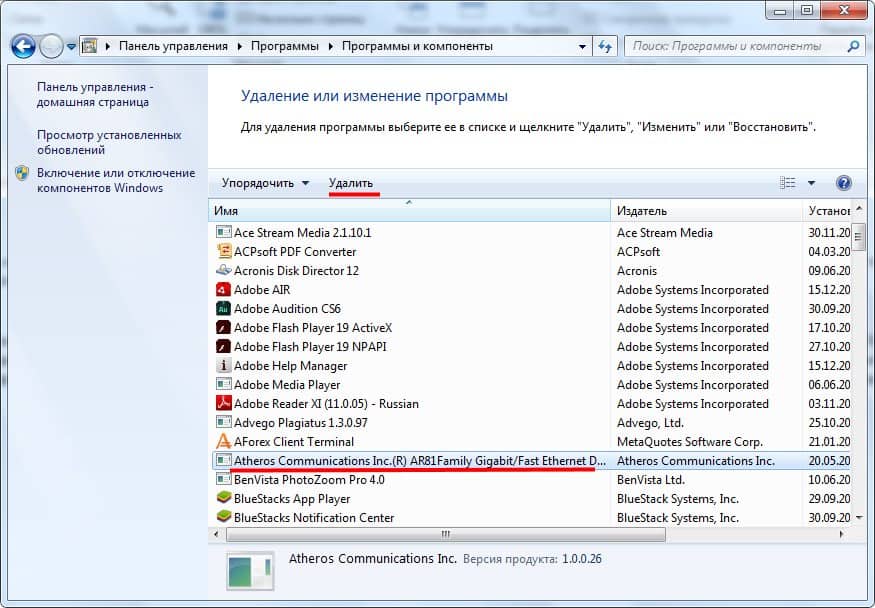The image size is (875, 608).
Task: Select Adobe Audition CS6 program name
Action: (x=287, y=308)
